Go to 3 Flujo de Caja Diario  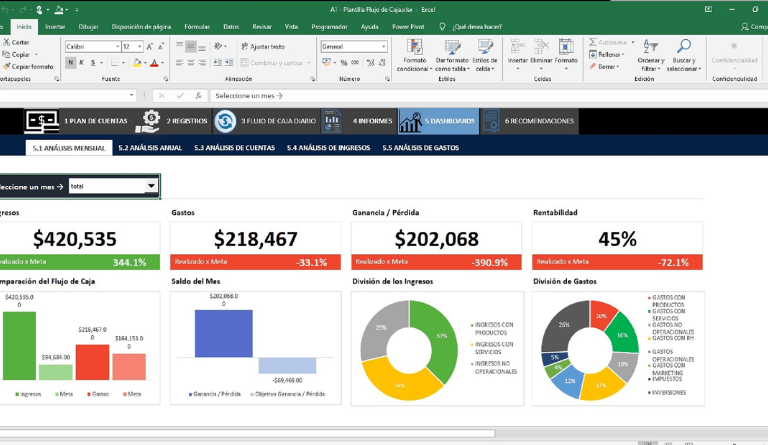click(x=225, y=121)
